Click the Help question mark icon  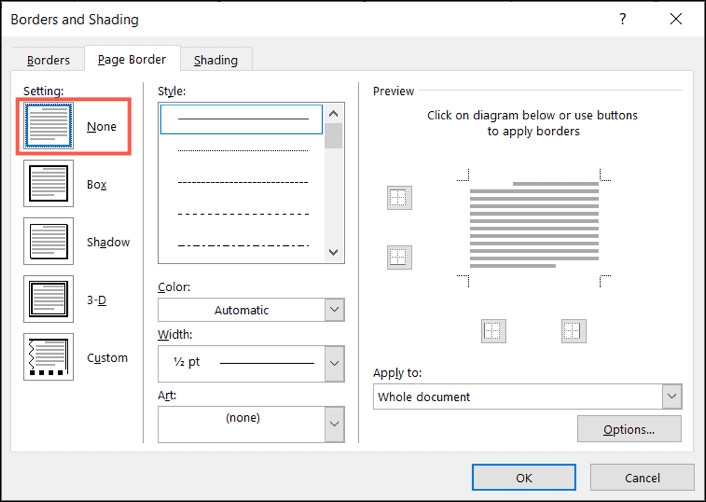click(622, 19)
